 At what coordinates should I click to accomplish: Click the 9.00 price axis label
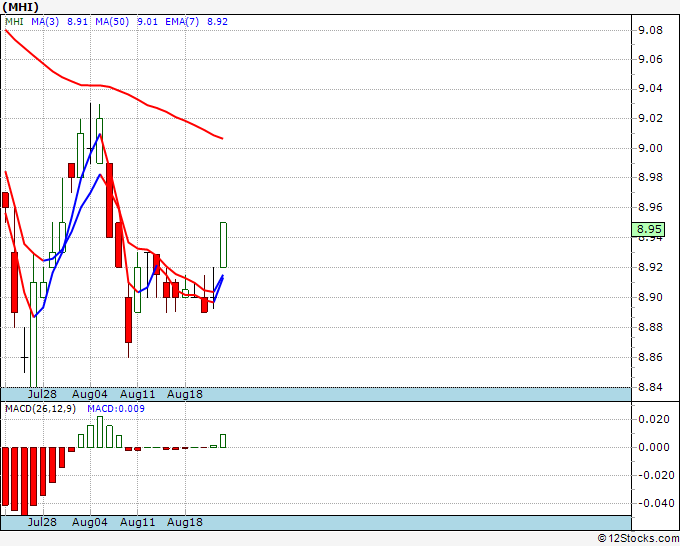[651, 148]
